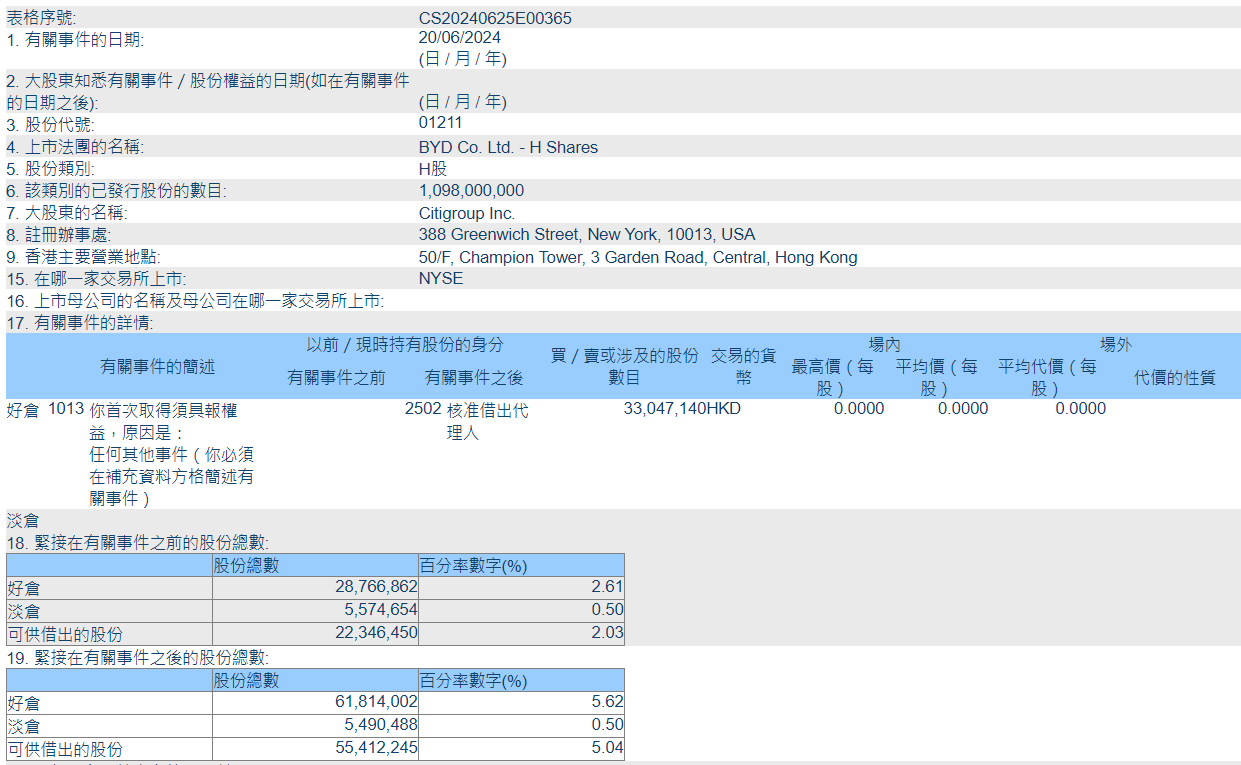Viewport: 1241px width, 765px height.
Task: Click the 有關事件的簡述 column header
Action: [157, 367]
